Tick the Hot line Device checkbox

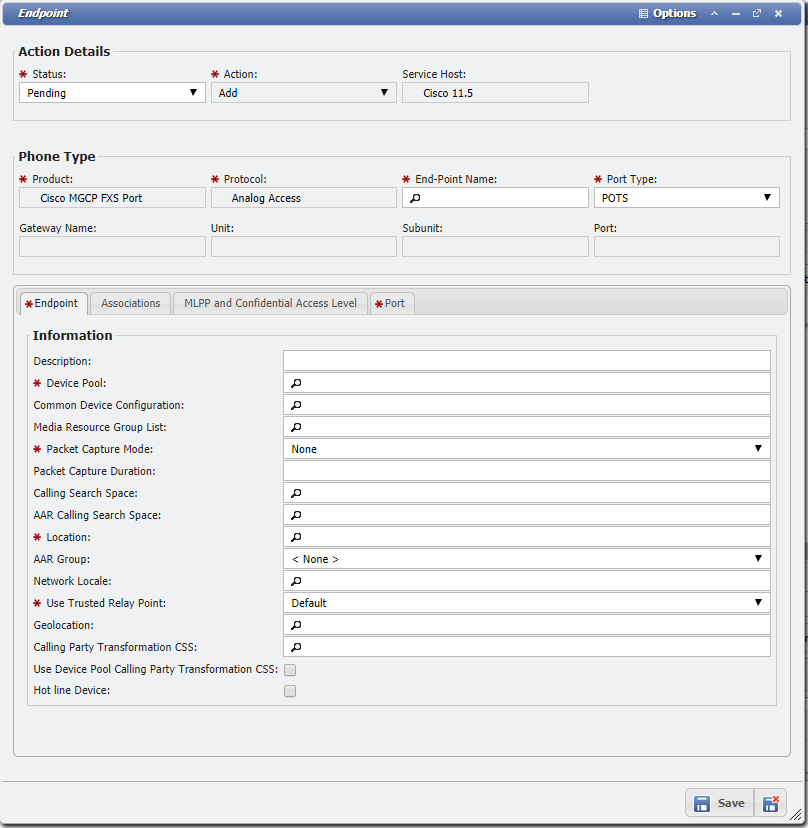click(290, 691)
